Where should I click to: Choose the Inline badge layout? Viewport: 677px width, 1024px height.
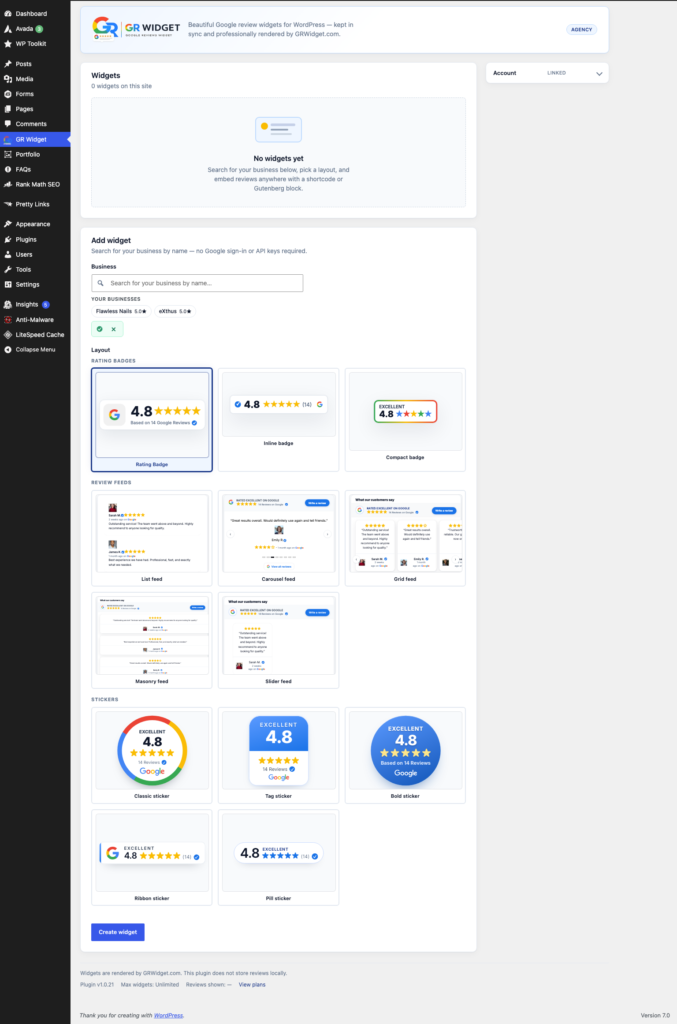(x=278, y=420)
